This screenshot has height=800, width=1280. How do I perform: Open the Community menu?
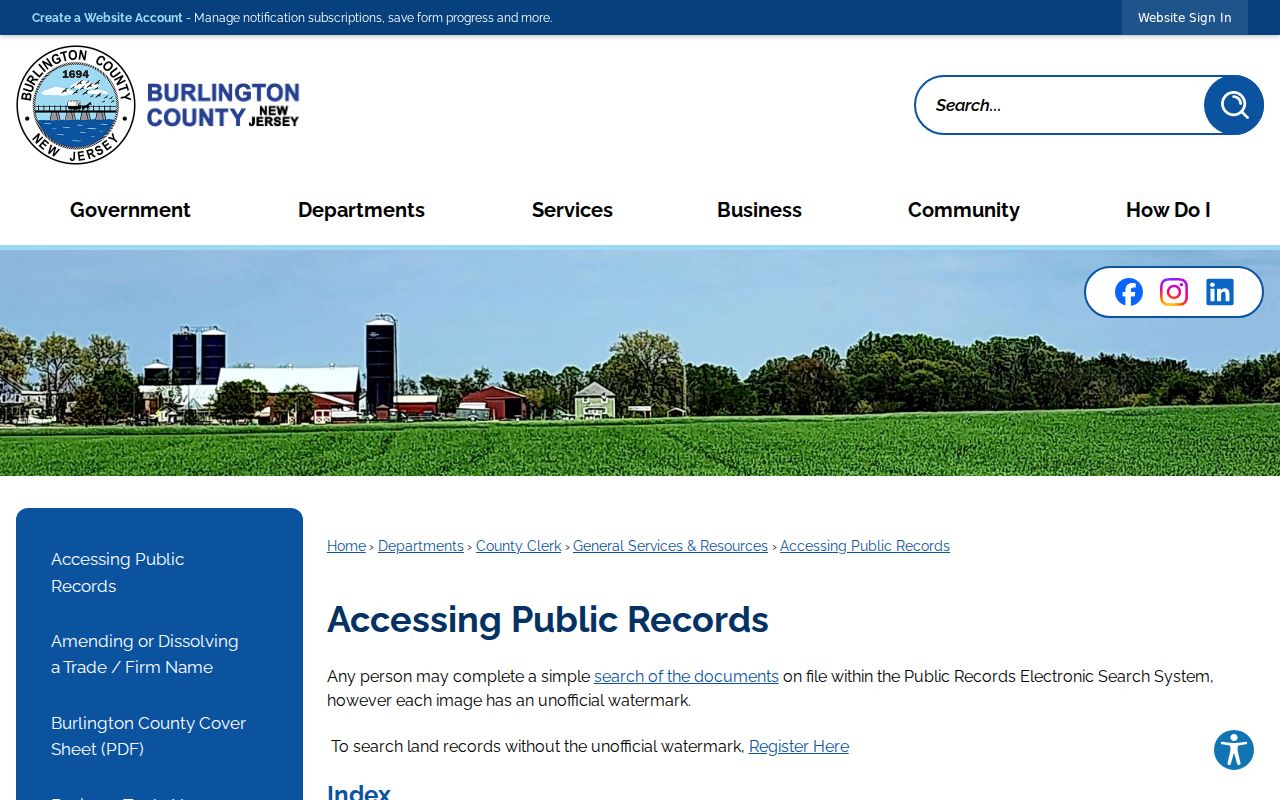[964, 210]
